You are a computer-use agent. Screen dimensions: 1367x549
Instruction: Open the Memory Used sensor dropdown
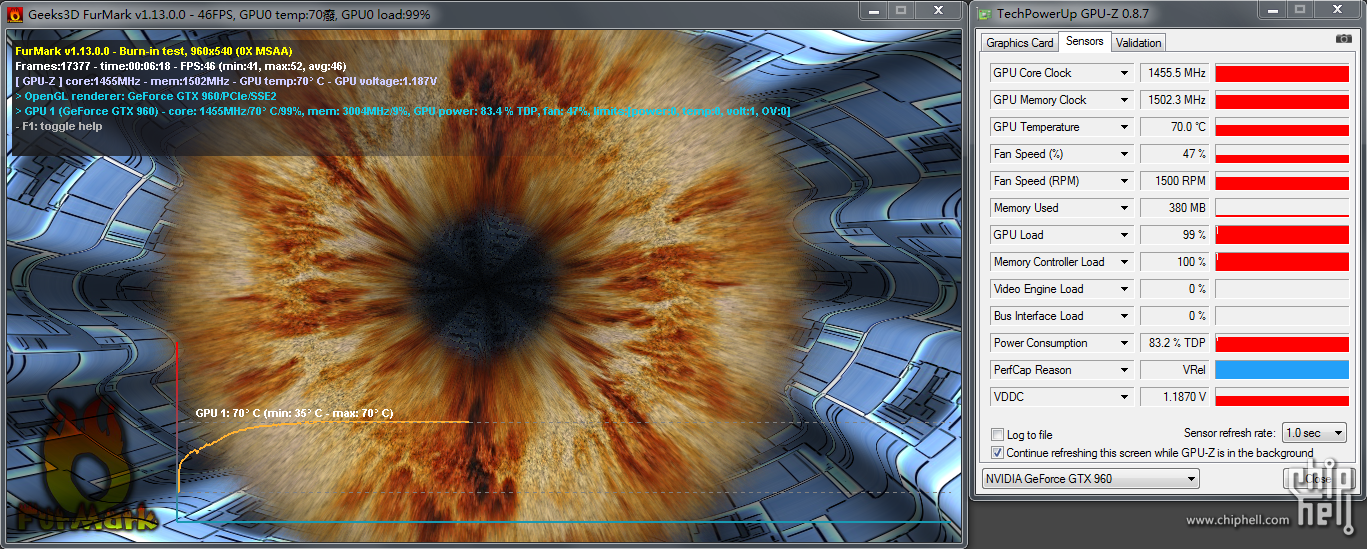pyautogui.click(x=1125, y=208)
